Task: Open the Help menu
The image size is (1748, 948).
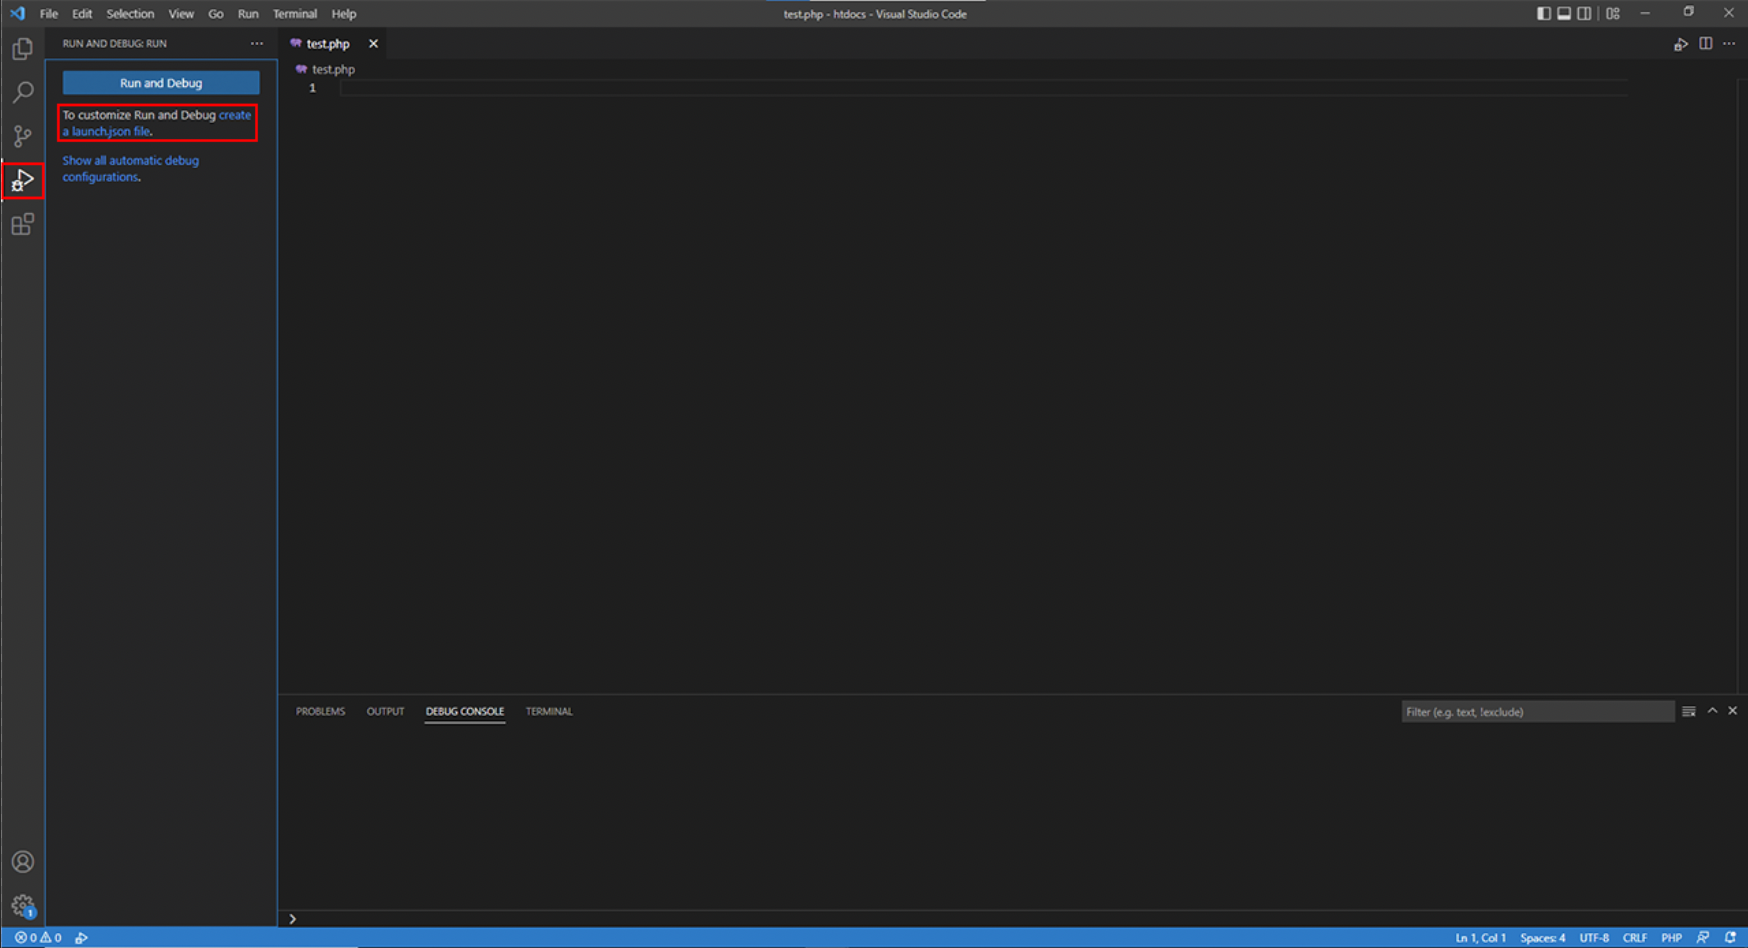Action: [x=344, y=14]
